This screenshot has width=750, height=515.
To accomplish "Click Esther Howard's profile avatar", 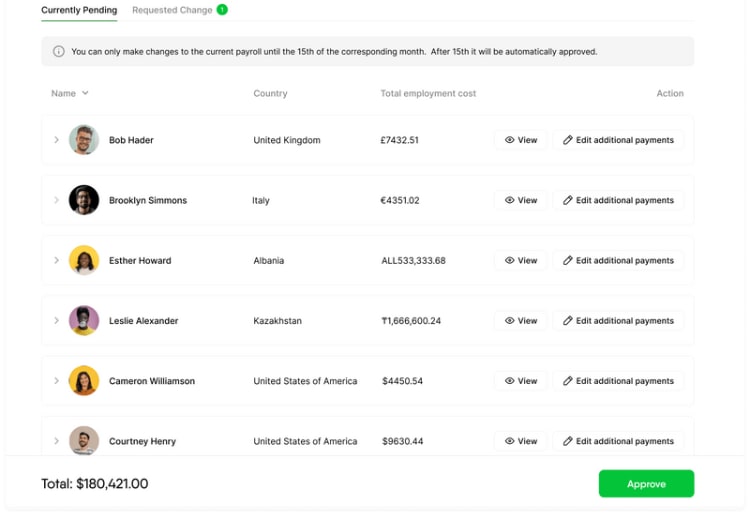I will click(x=84, y=261).
